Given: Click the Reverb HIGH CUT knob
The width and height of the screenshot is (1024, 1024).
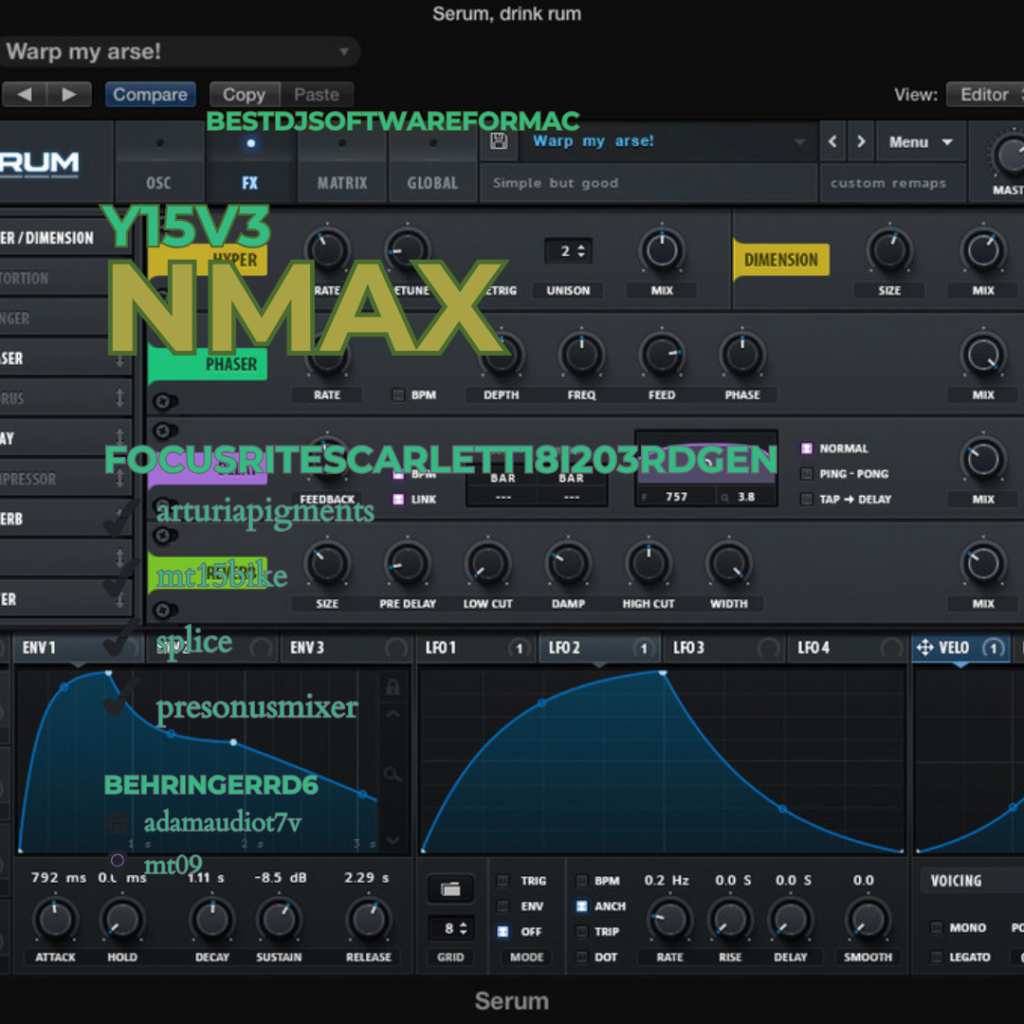Looking at the screenshot, I should coord(648,564).
